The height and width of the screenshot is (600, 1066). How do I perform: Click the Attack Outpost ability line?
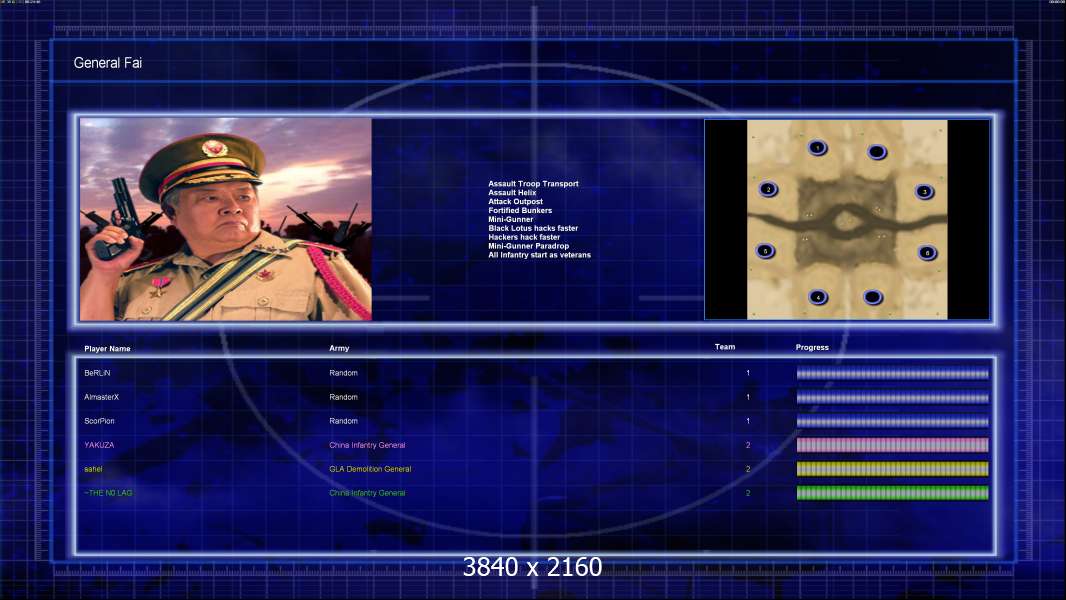tap(515, 201)
